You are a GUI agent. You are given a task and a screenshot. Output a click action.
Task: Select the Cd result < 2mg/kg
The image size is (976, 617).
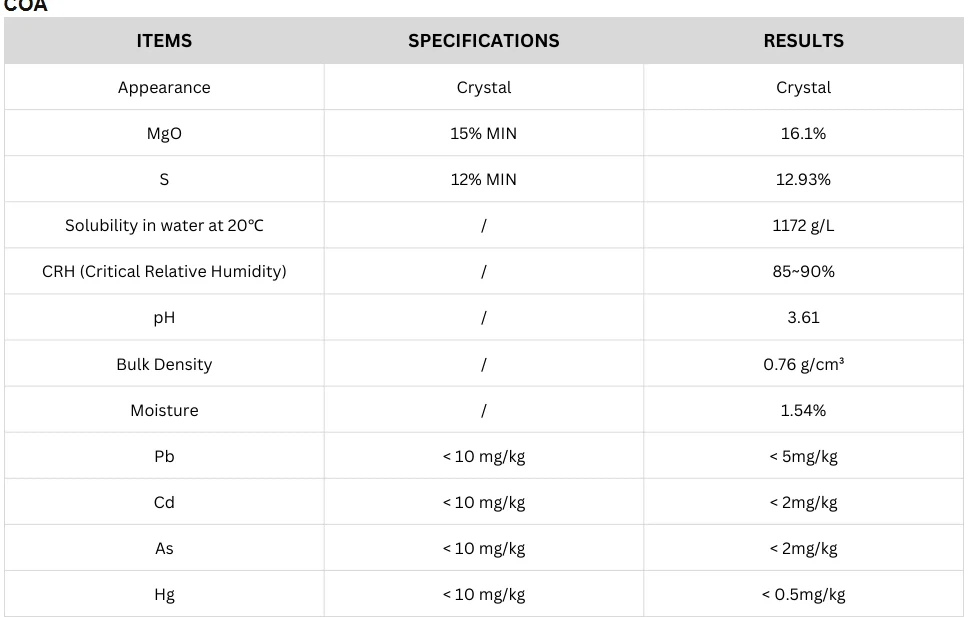[803, 502]
